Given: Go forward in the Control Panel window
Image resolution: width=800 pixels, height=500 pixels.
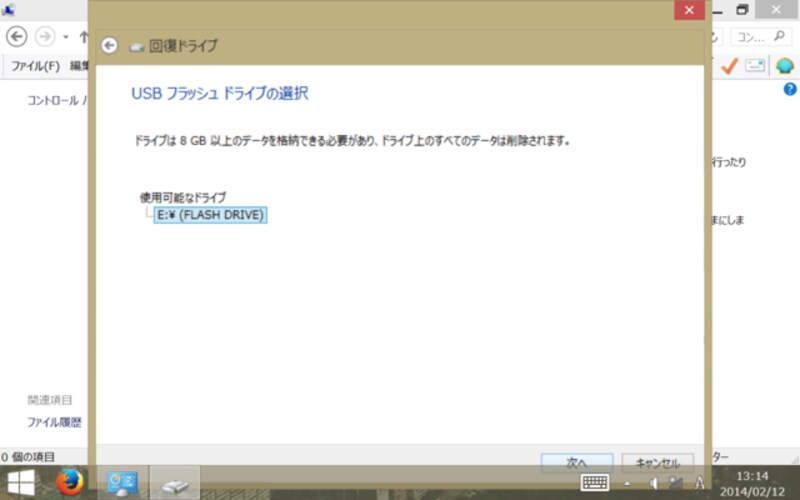Looking at the screenshot, I should [45, 37].
